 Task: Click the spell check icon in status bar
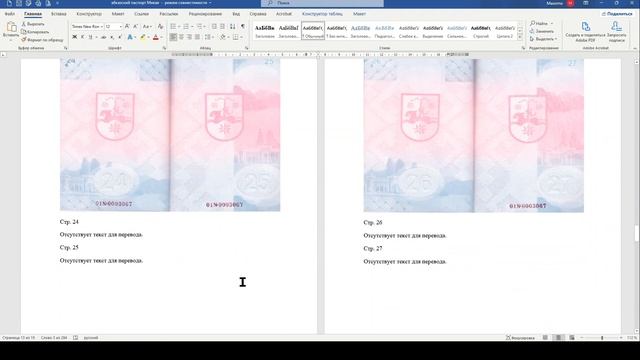coord(76,338)
